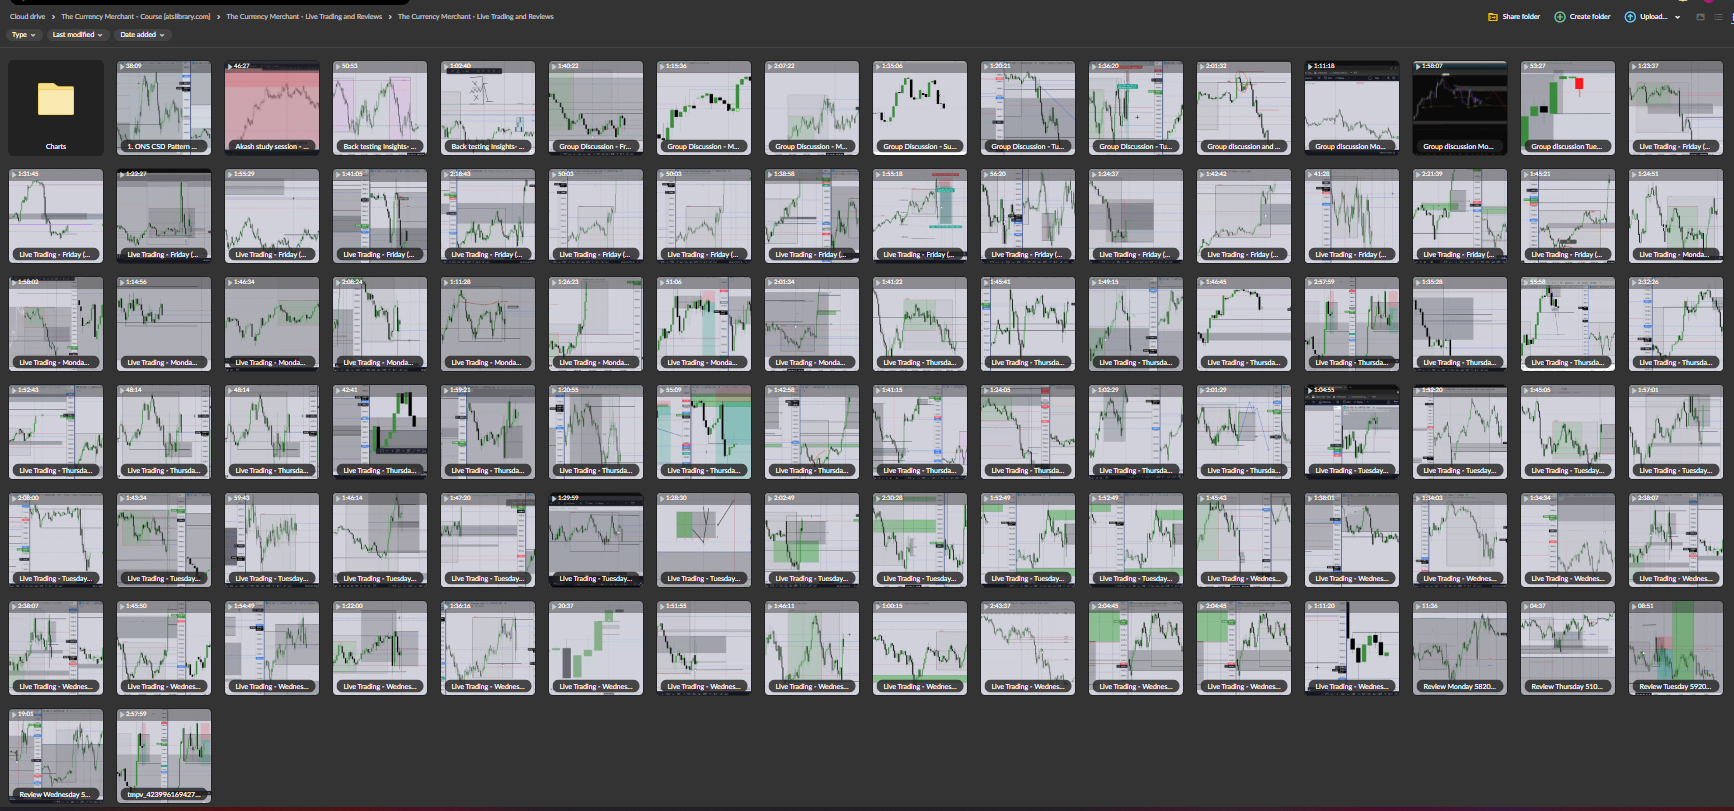Expand the Type filter dropdown
This screenshot has height=811, width=1734.
click(23, 35)
